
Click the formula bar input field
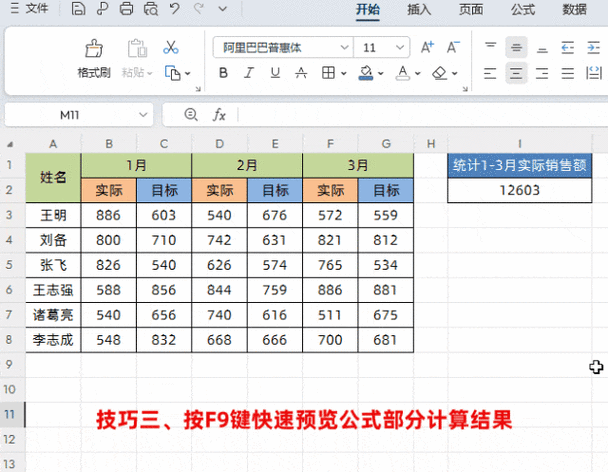point(423,115)
